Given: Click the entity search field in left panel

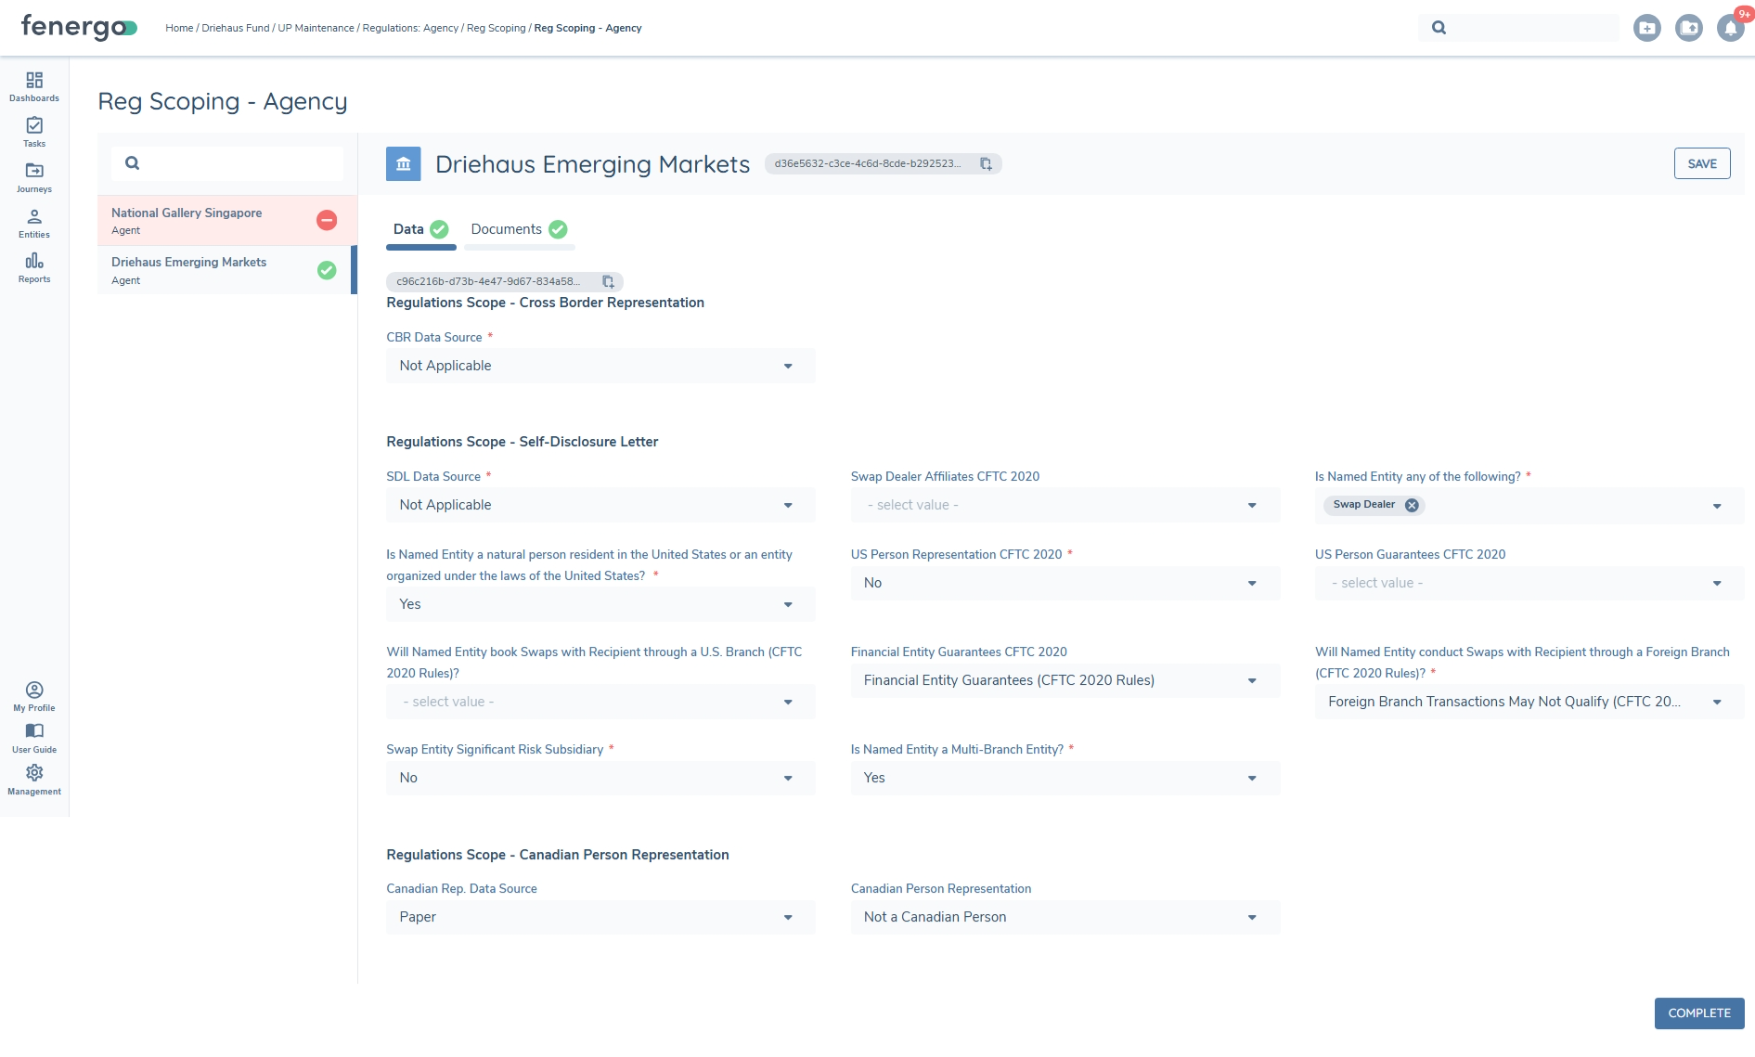Looking at the screenshot, I should coord(226,163).
